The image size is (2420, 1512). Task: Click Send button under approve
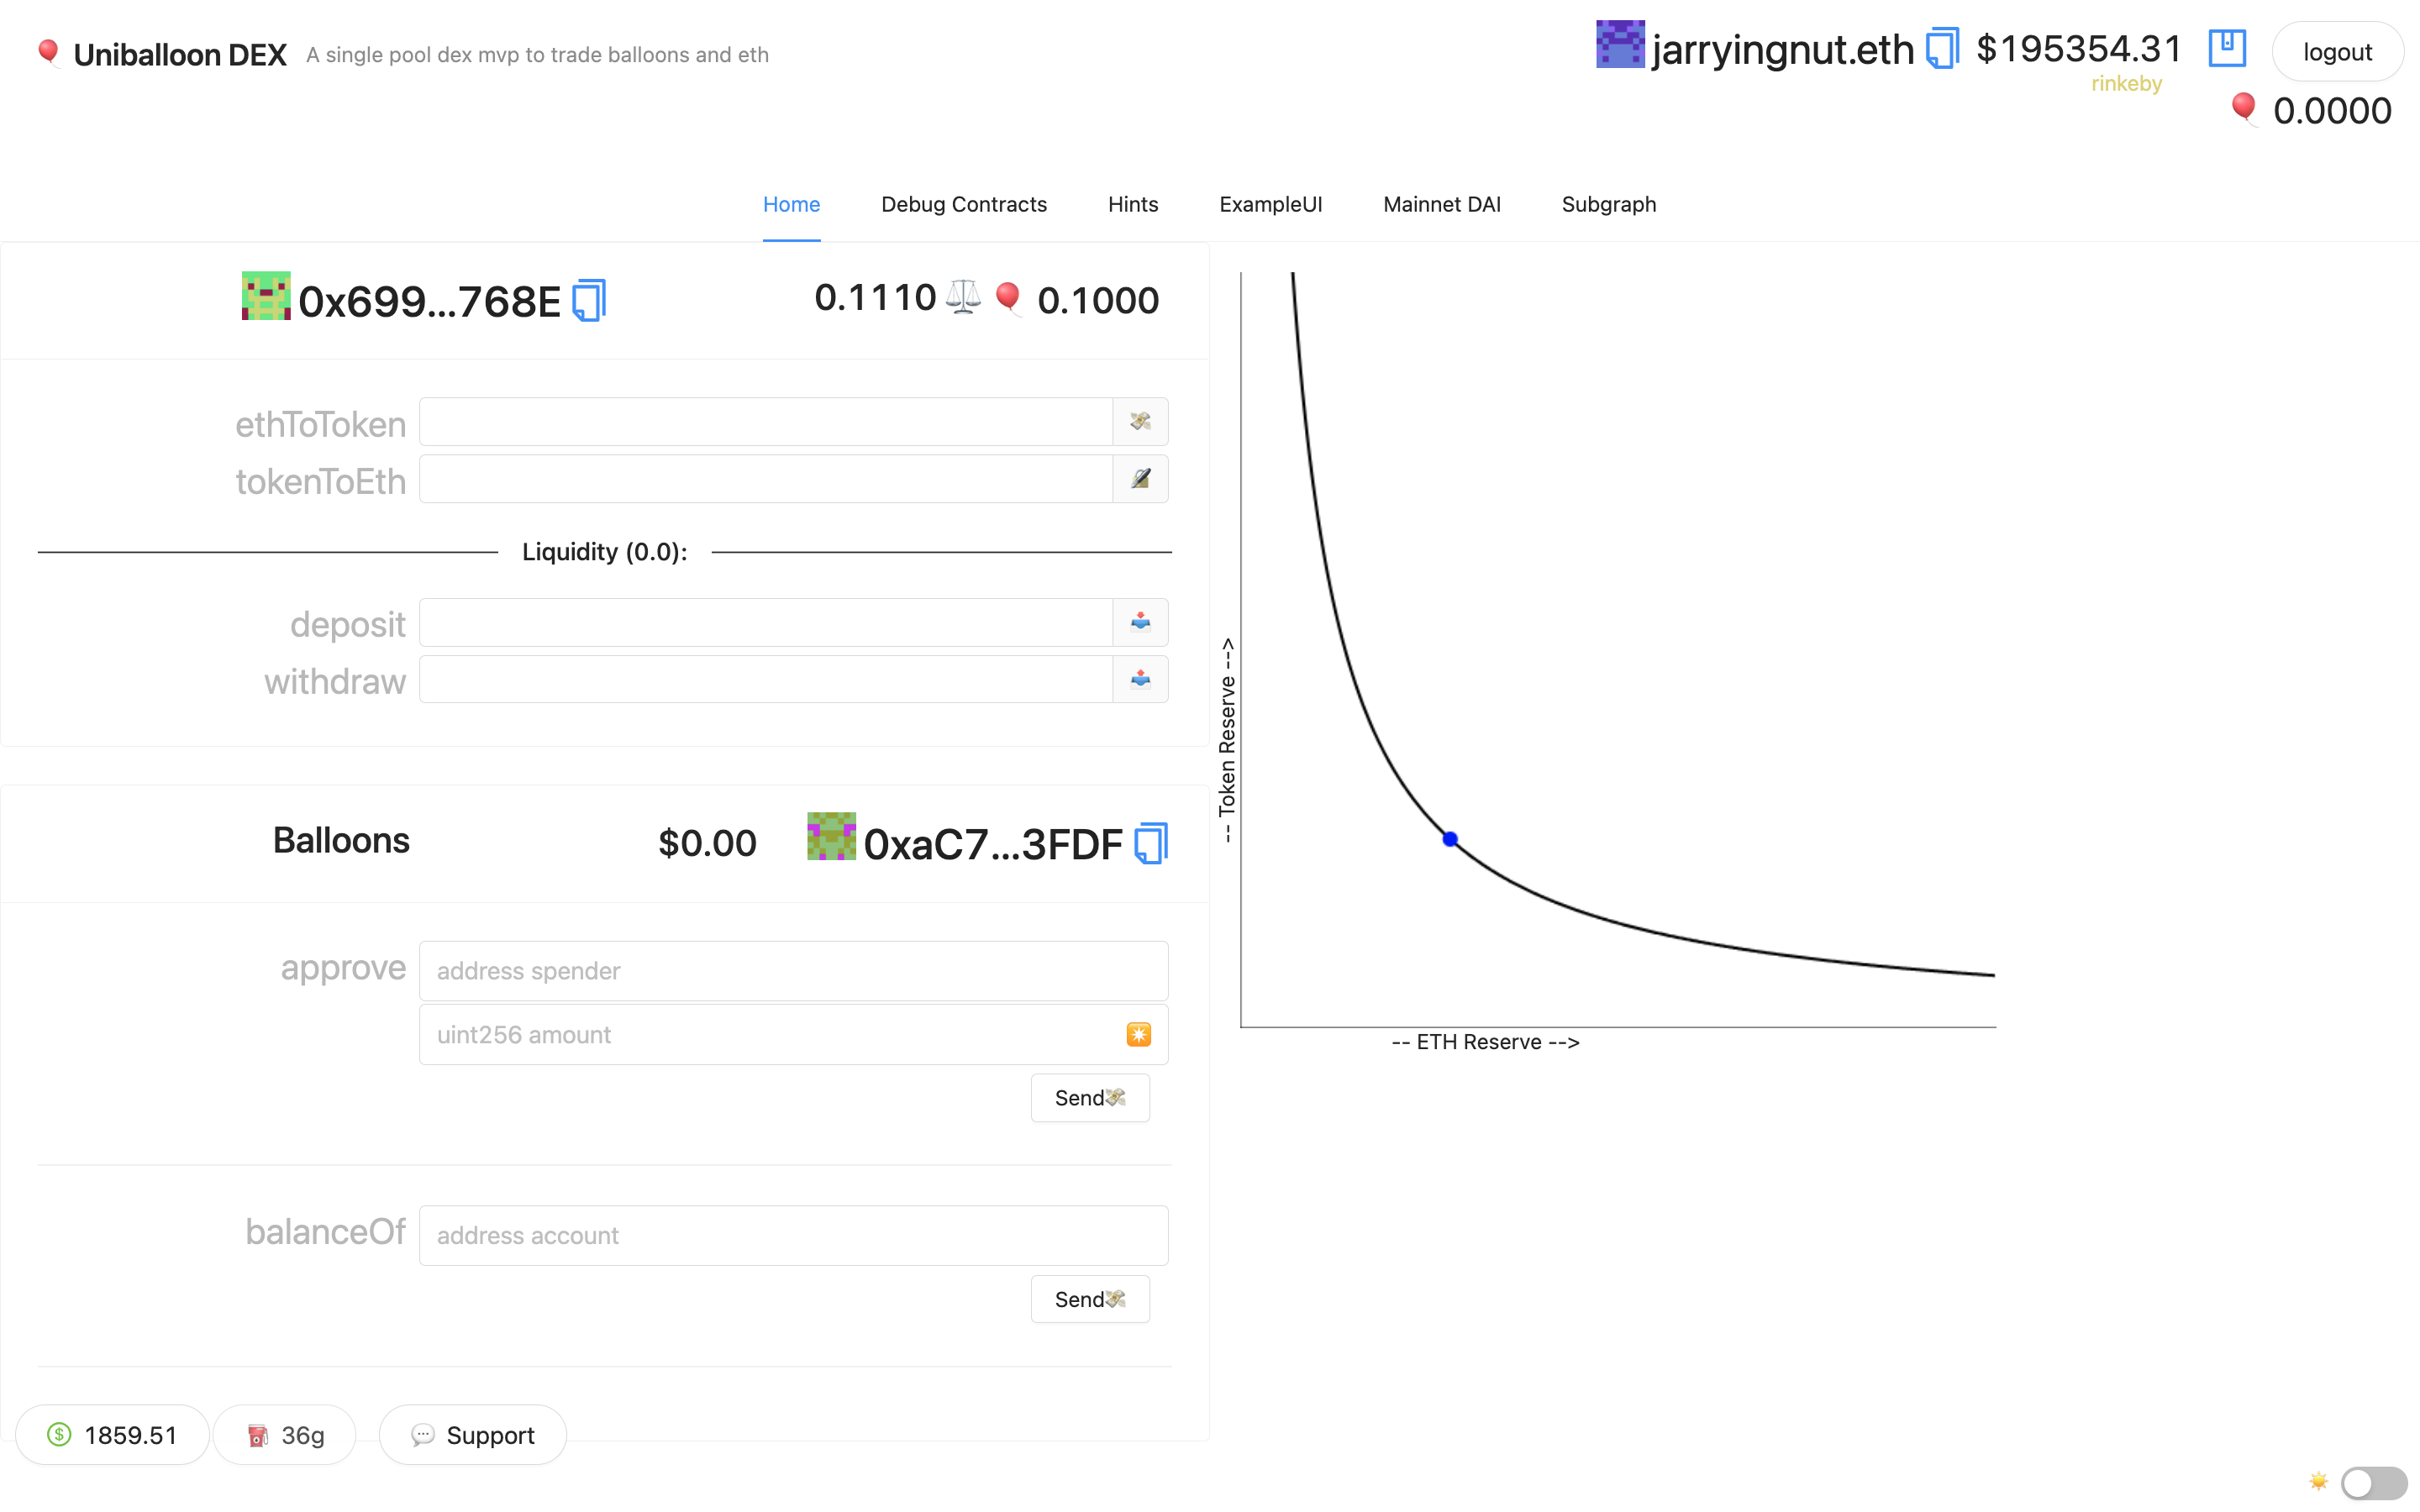pyautogui.click(x=1089, y=1098)
